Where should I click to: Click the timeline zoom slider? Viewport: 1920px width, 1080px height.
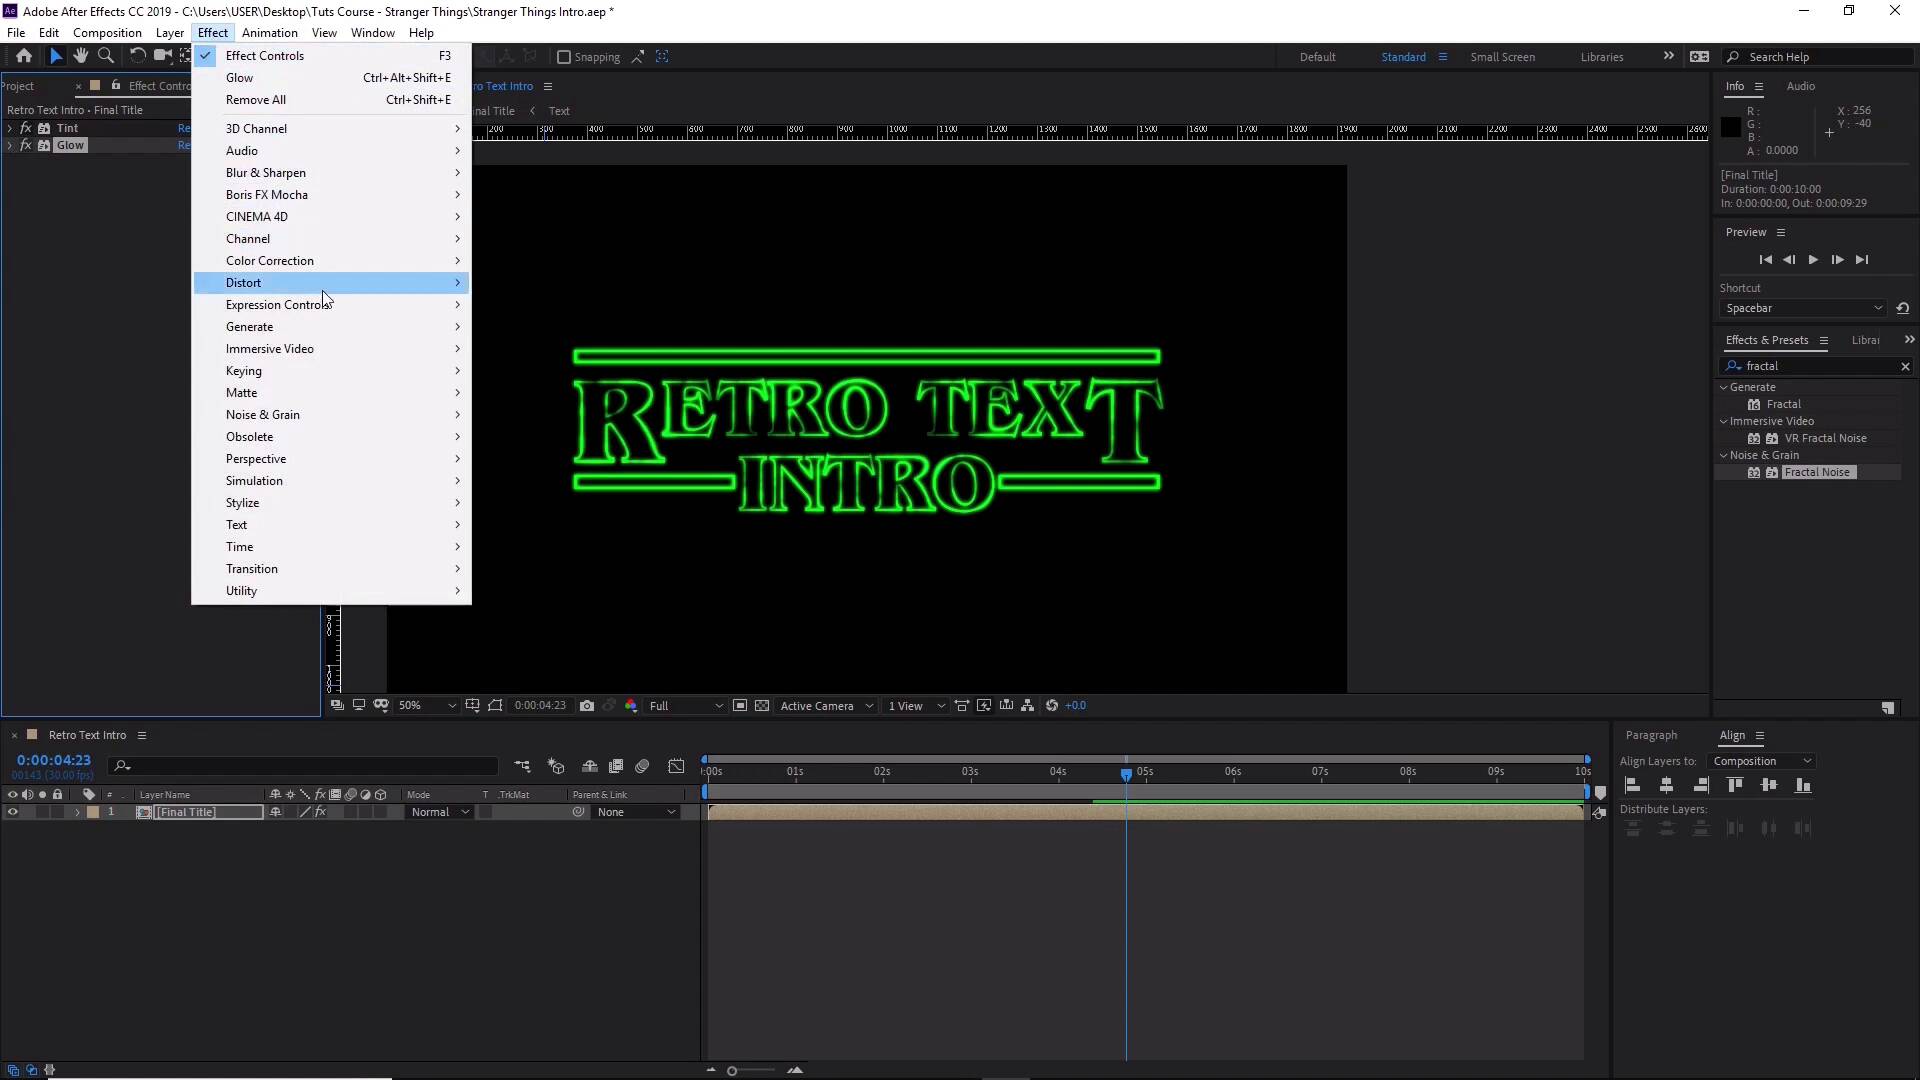coord(732,1071)
